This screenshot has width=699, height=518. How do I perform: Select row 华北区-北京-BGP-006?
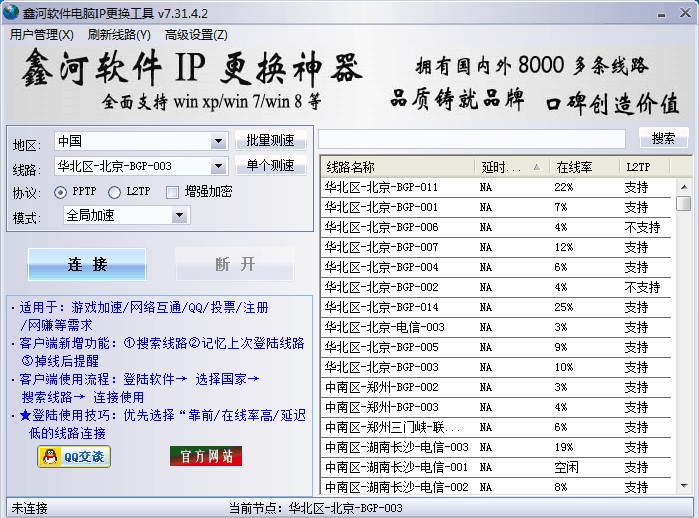pyautogui.click(x=496, y=227)
